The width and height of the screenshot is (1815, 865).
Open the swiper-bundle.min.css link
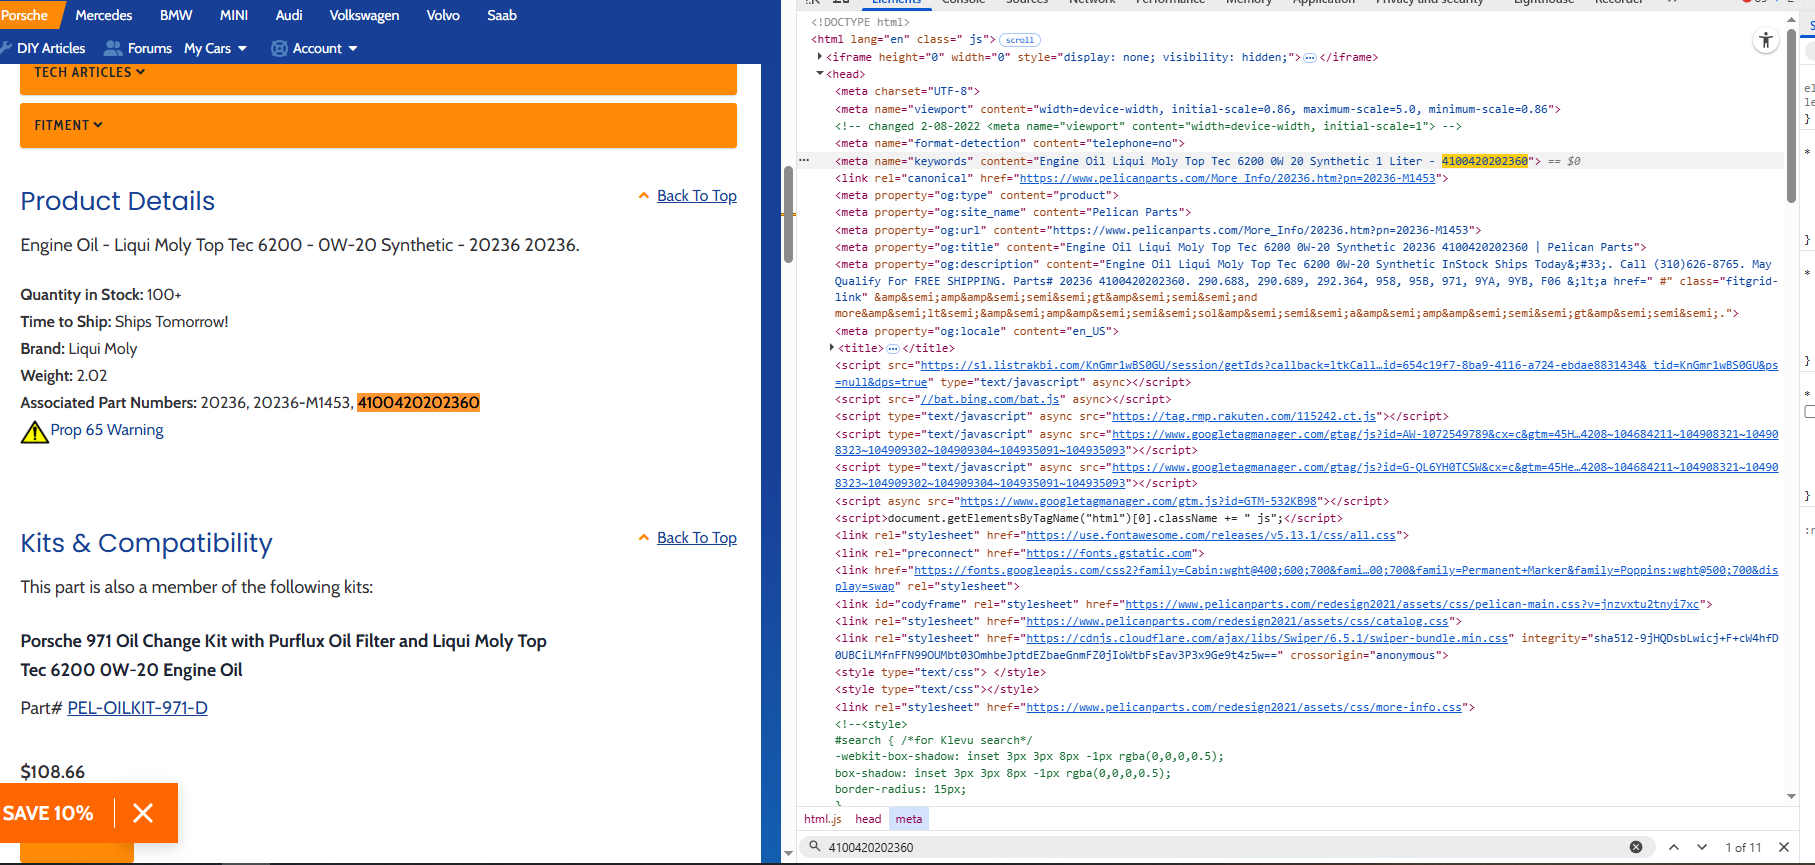coord(1267,638)
